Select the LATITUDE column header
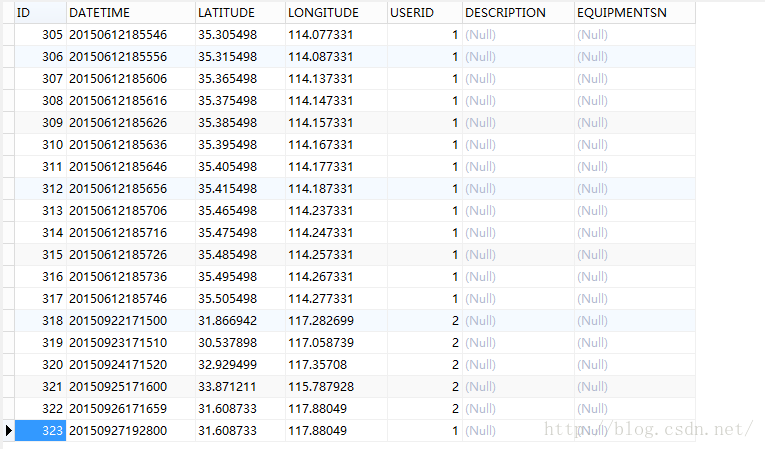Image resolution: width=765 pixels, height=449 pixels. [240, 13]
